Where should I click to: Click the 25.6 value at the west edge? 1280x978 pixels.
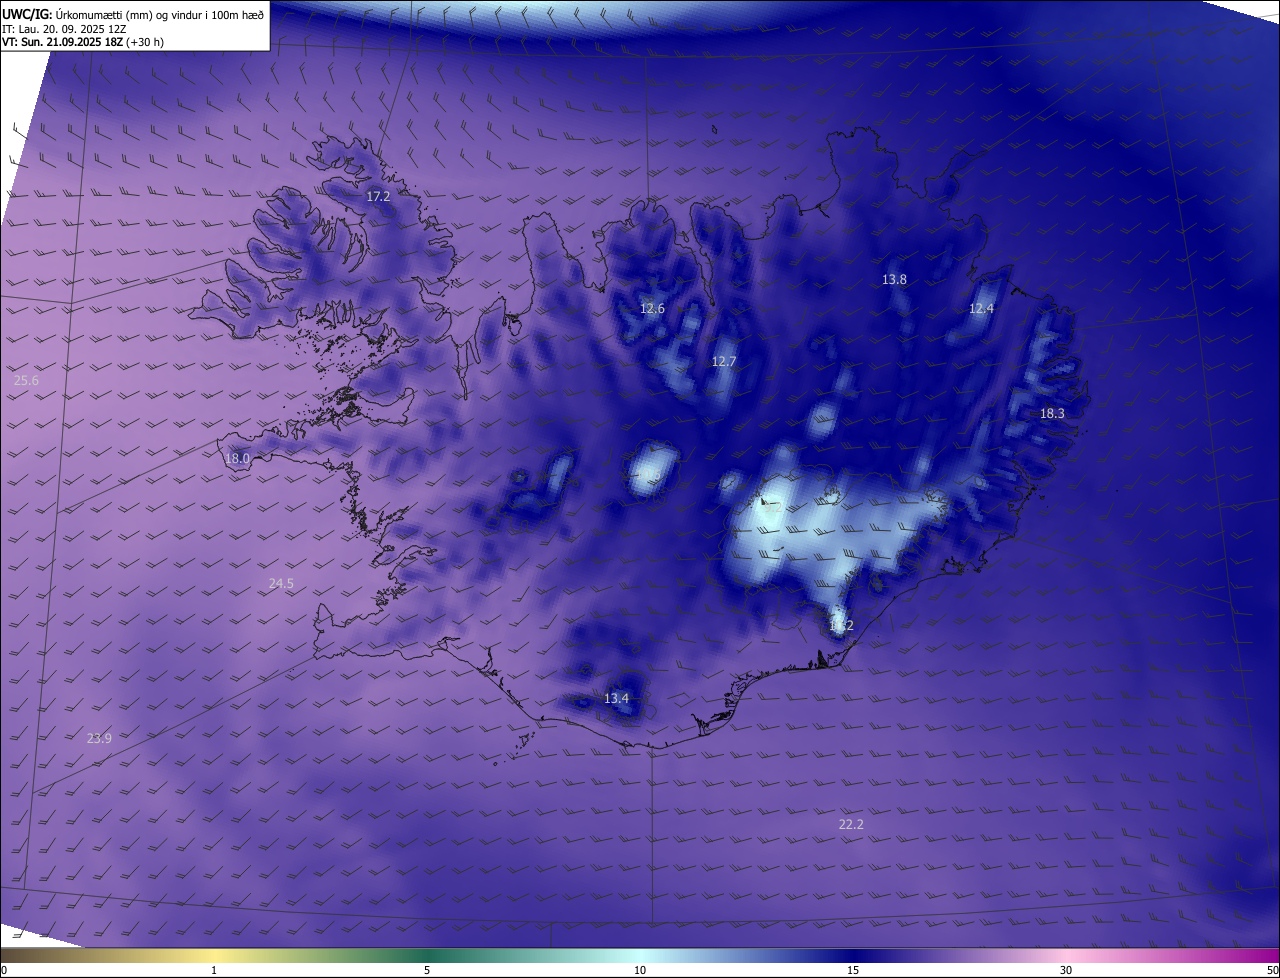click(x=26, y=381)
